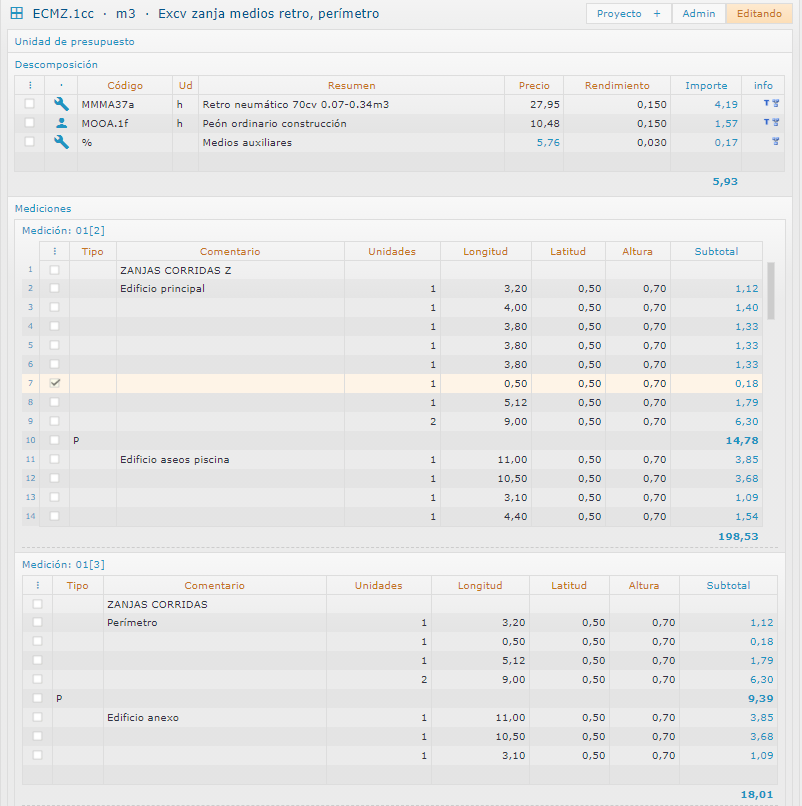Image resolution: width=802 pixels, height=806 pixels.
Task: Open the Medición 01[2] column options menu
Action: (x=55, y=252)
